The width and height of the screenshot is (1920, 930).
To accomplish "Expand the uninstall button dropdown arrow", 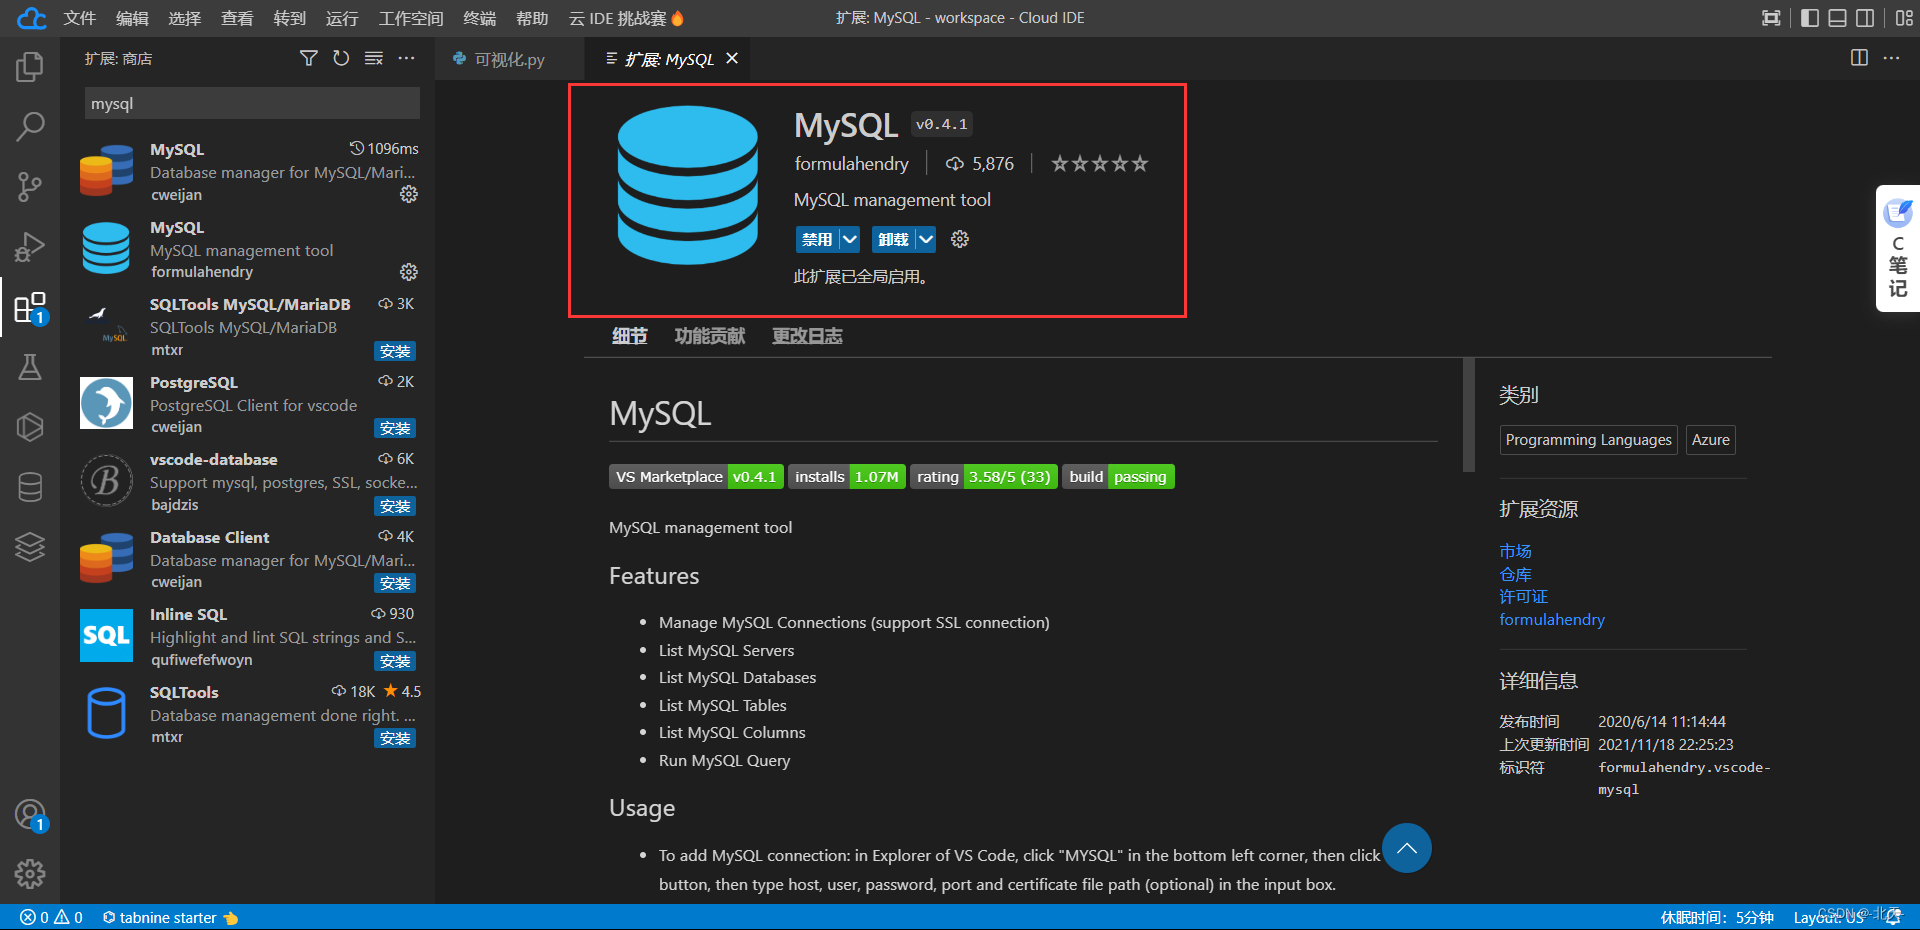I will coord(926,239).
